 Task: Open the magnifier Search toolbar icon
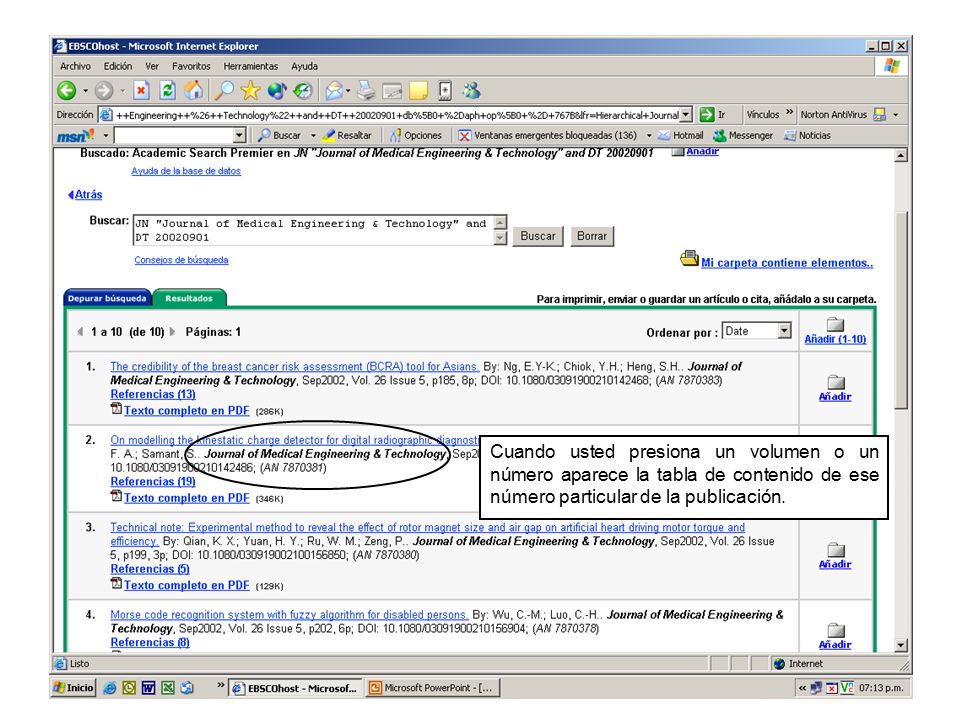(x=224, y=91)
